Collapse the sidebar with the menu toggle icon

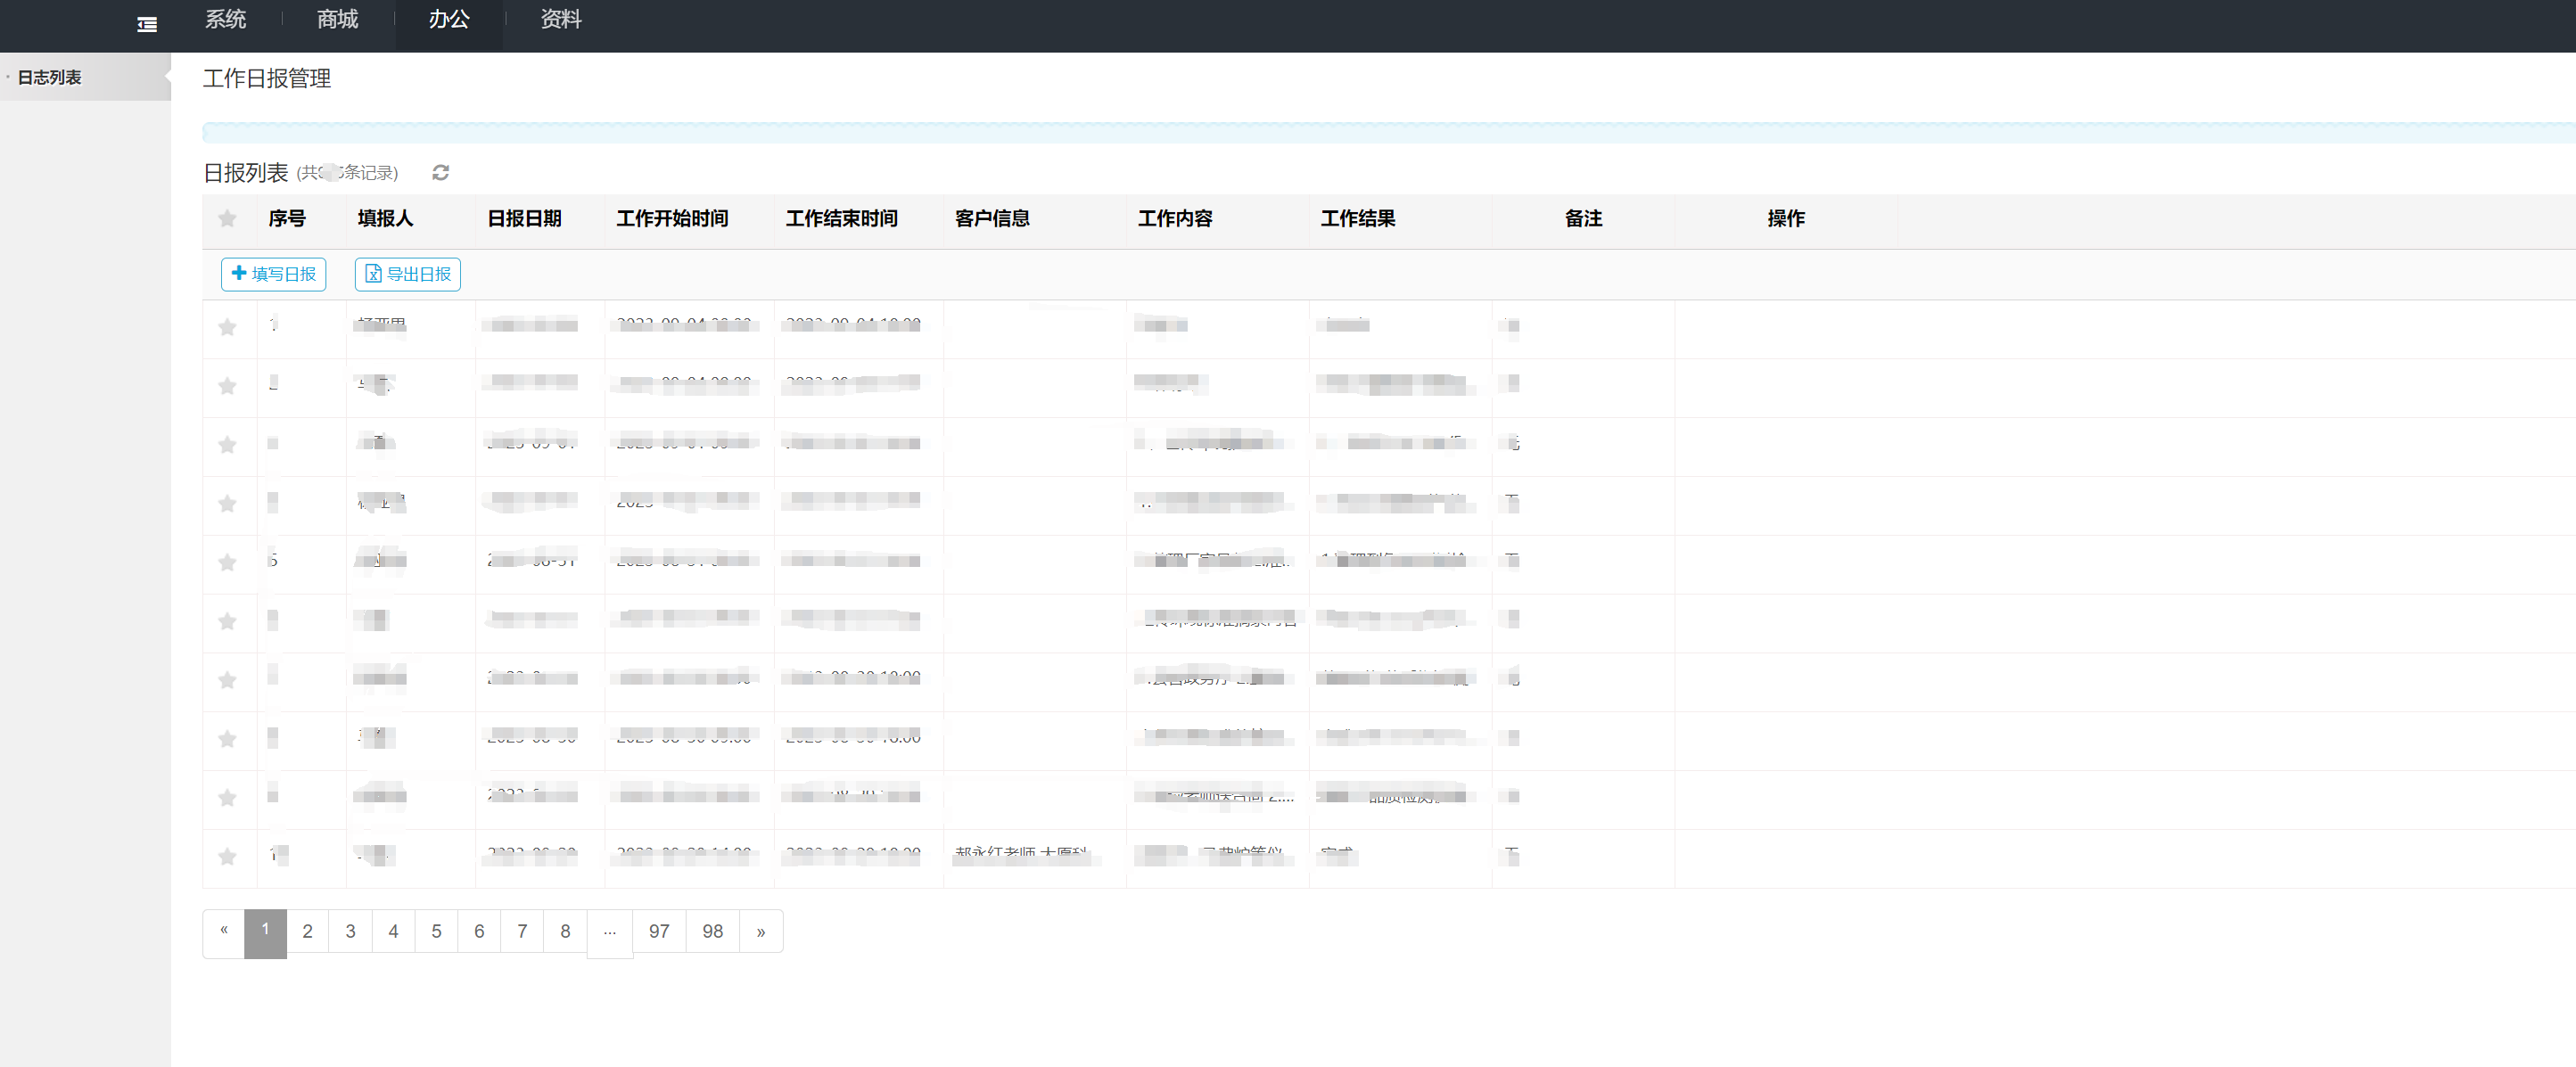[x=147, y=24]
